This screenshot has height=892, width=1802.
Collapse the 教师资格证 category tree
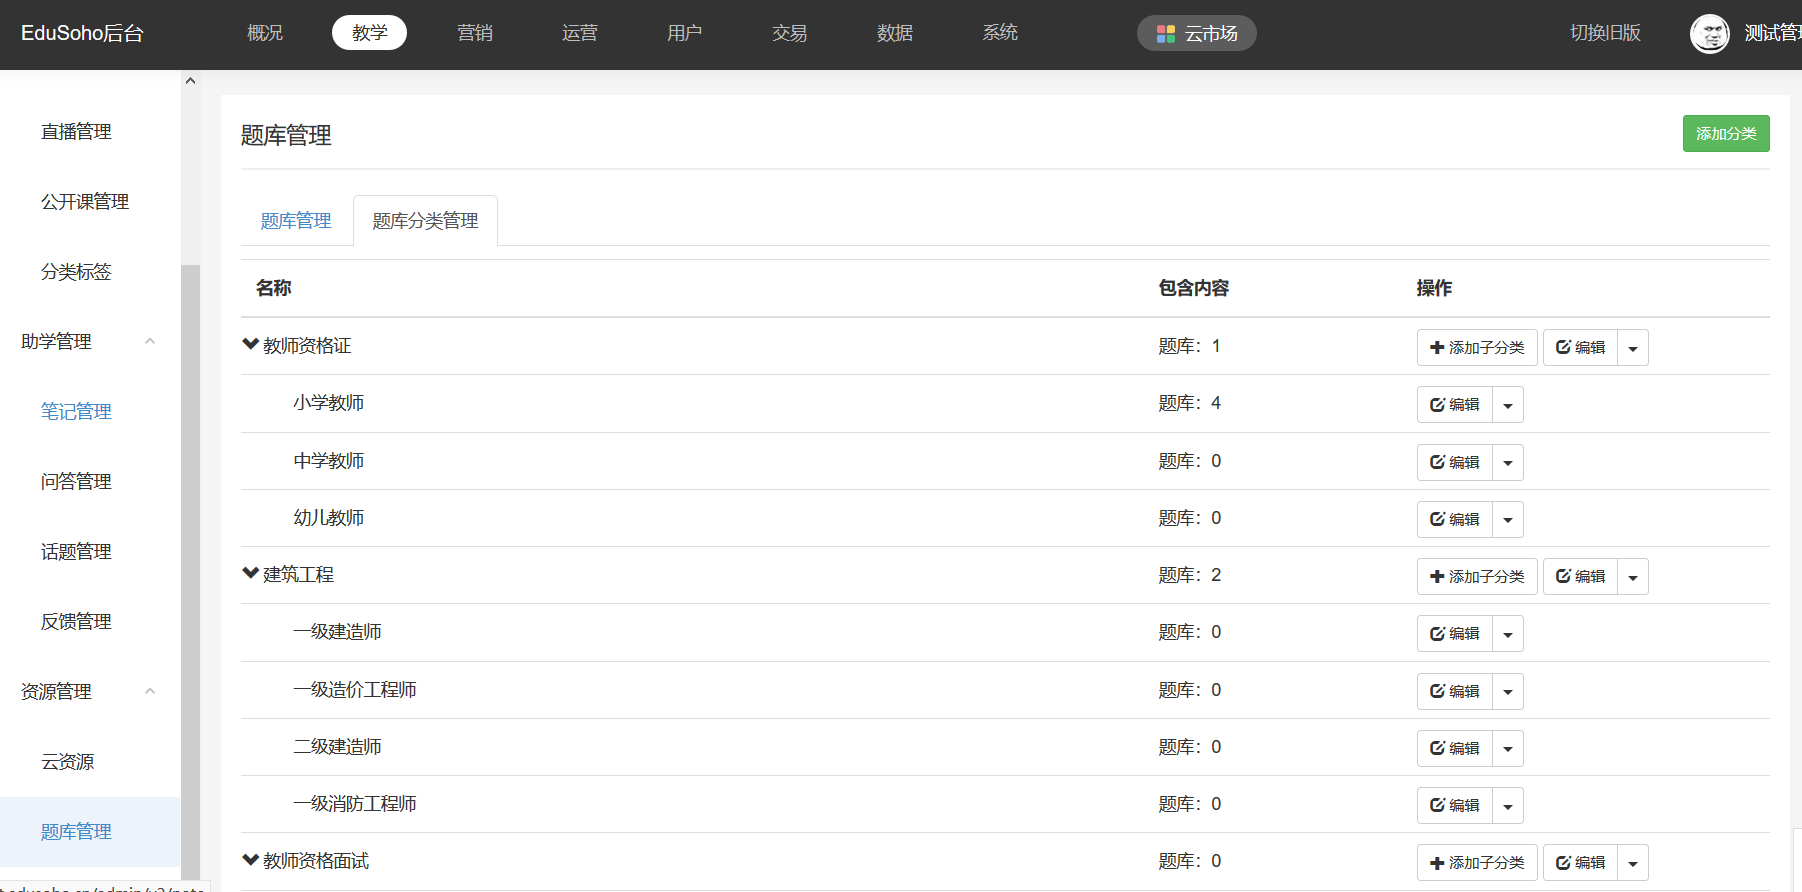[250, 345]
